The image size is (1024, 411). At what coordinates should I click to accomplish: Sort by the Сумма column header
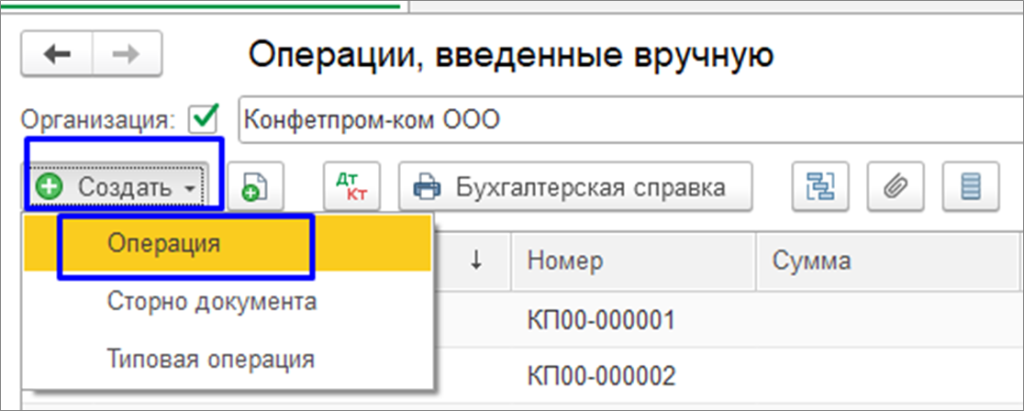pyautogui.click(x=890, y=261)
